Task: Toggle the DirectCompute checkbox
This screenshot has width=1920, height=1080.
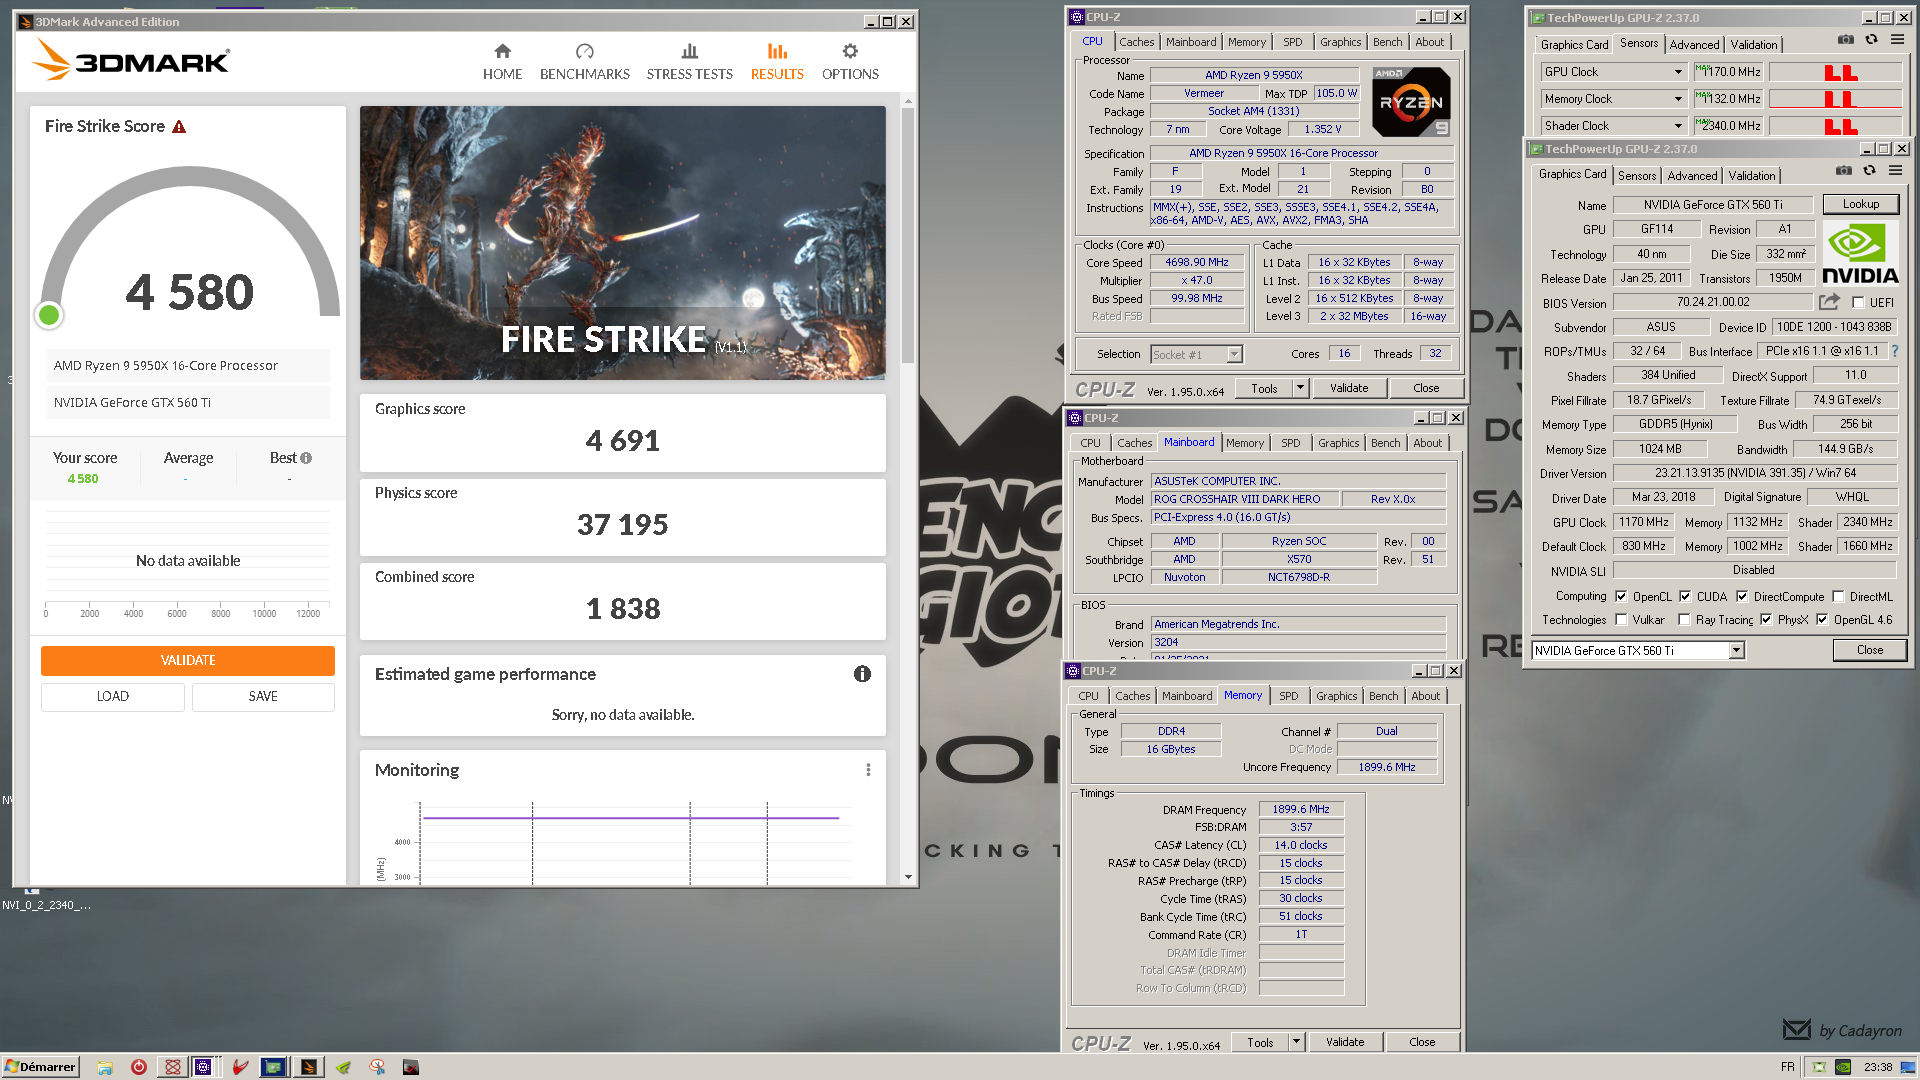Action: [x=1742, y=596]
